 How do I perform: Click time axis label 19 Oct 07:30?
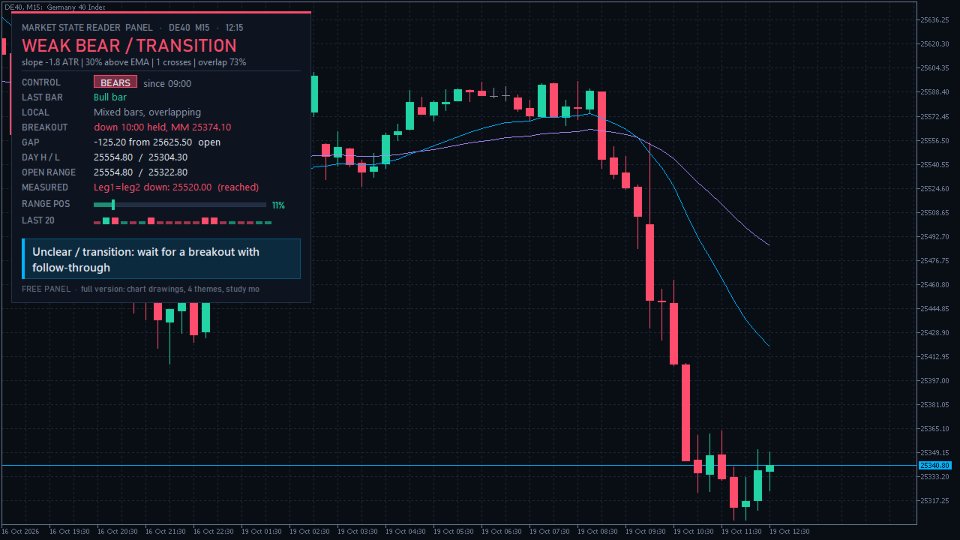pos(549,531)
